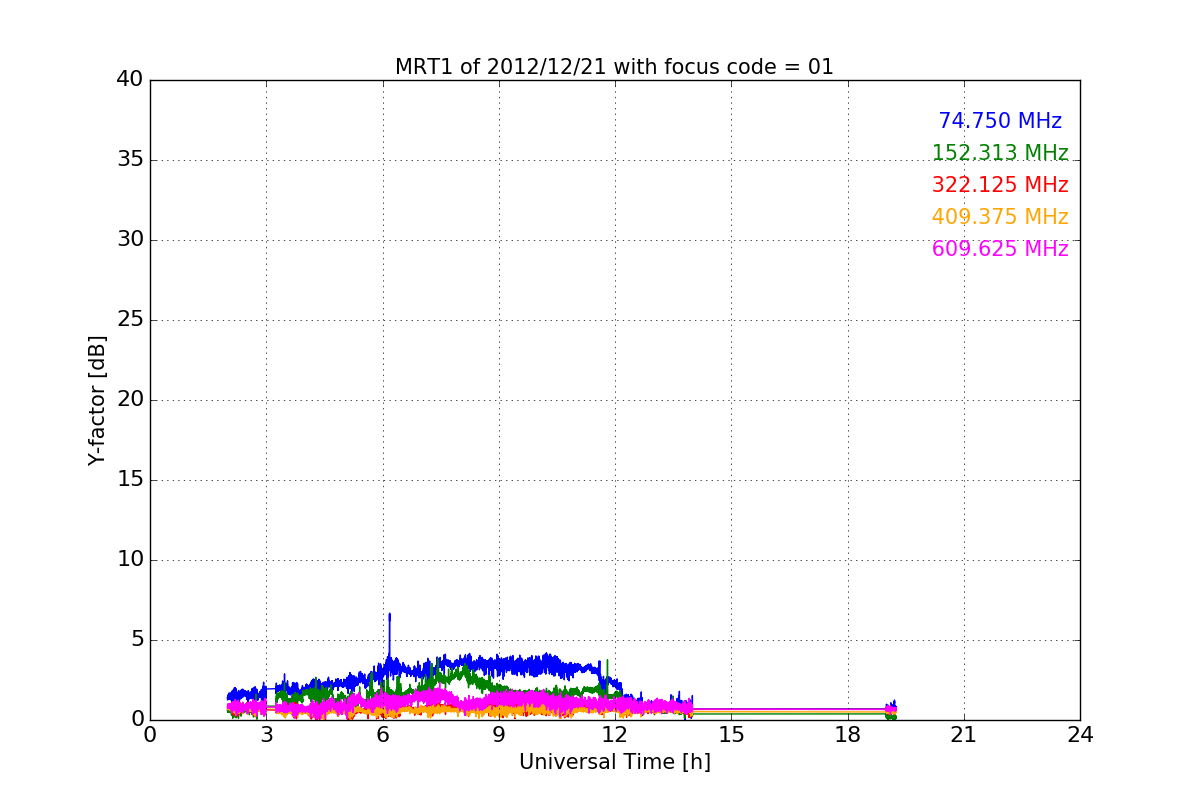Select the orange 409.375 MHz legend label
The width and height of the screenshot is (1200, 800).
click(x=1000, y=217)
